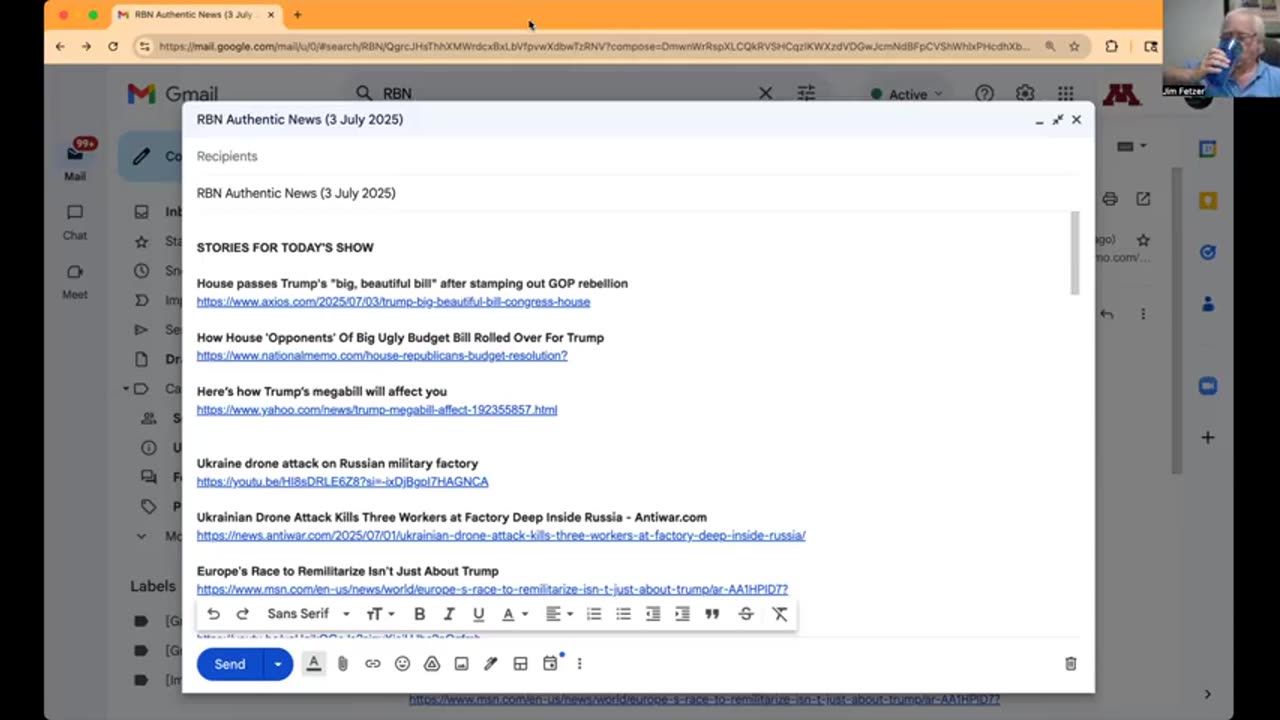The image size is (1280, 720).
Task: Click the compose body vertical scrollbar
Action: [1075, 253]
